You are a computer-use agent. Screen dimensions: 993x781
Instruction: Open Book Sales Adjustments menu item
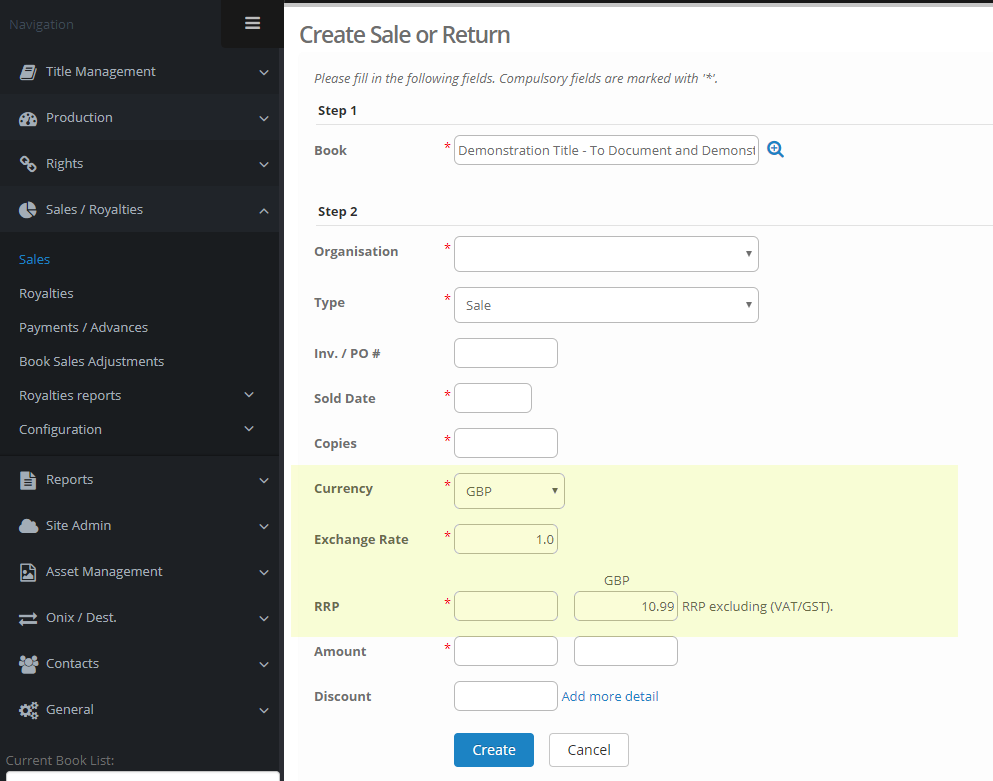[91, 361]
